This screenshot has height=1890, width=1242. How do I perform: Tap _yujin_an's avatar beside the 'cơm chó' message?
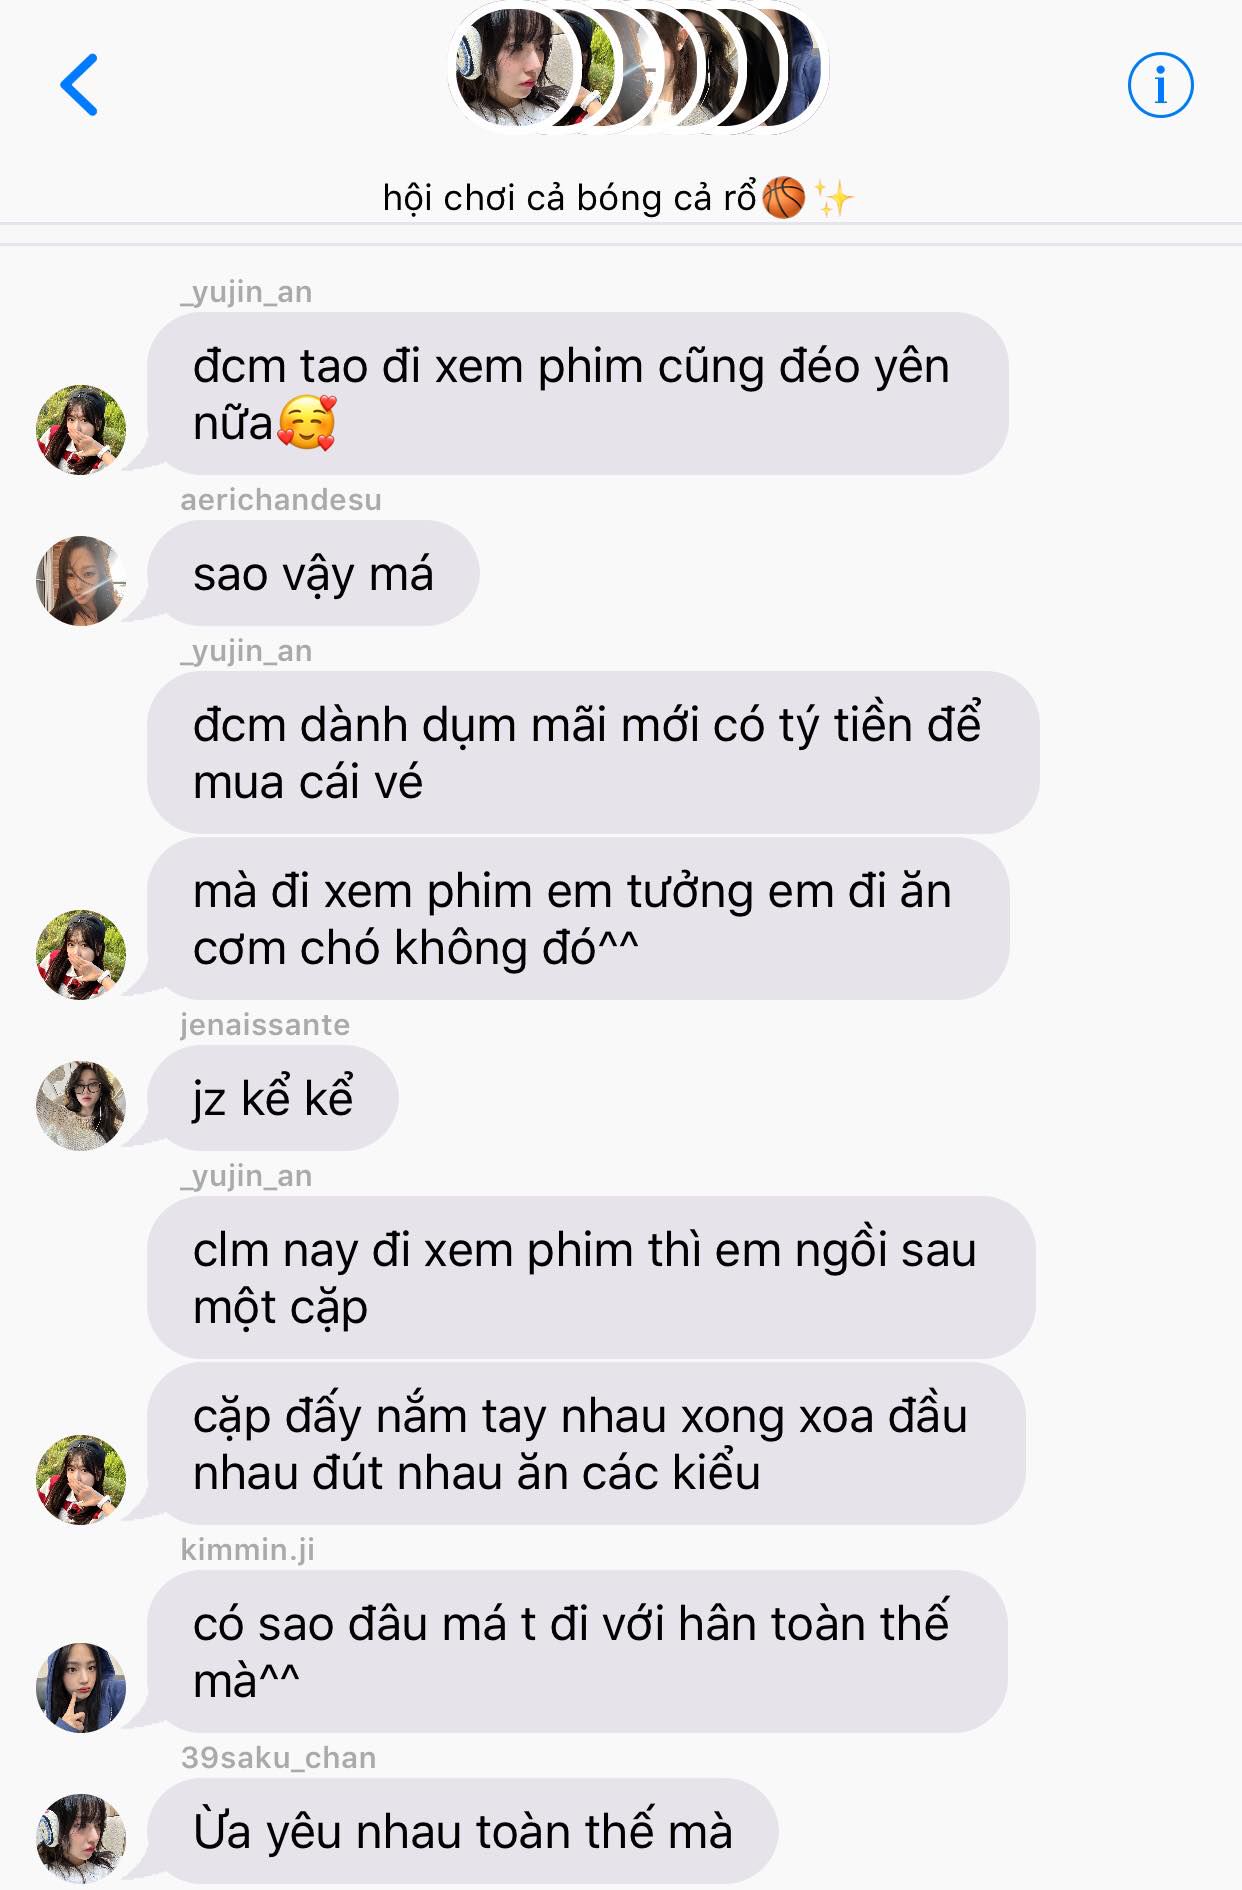[x=81, y=954]
